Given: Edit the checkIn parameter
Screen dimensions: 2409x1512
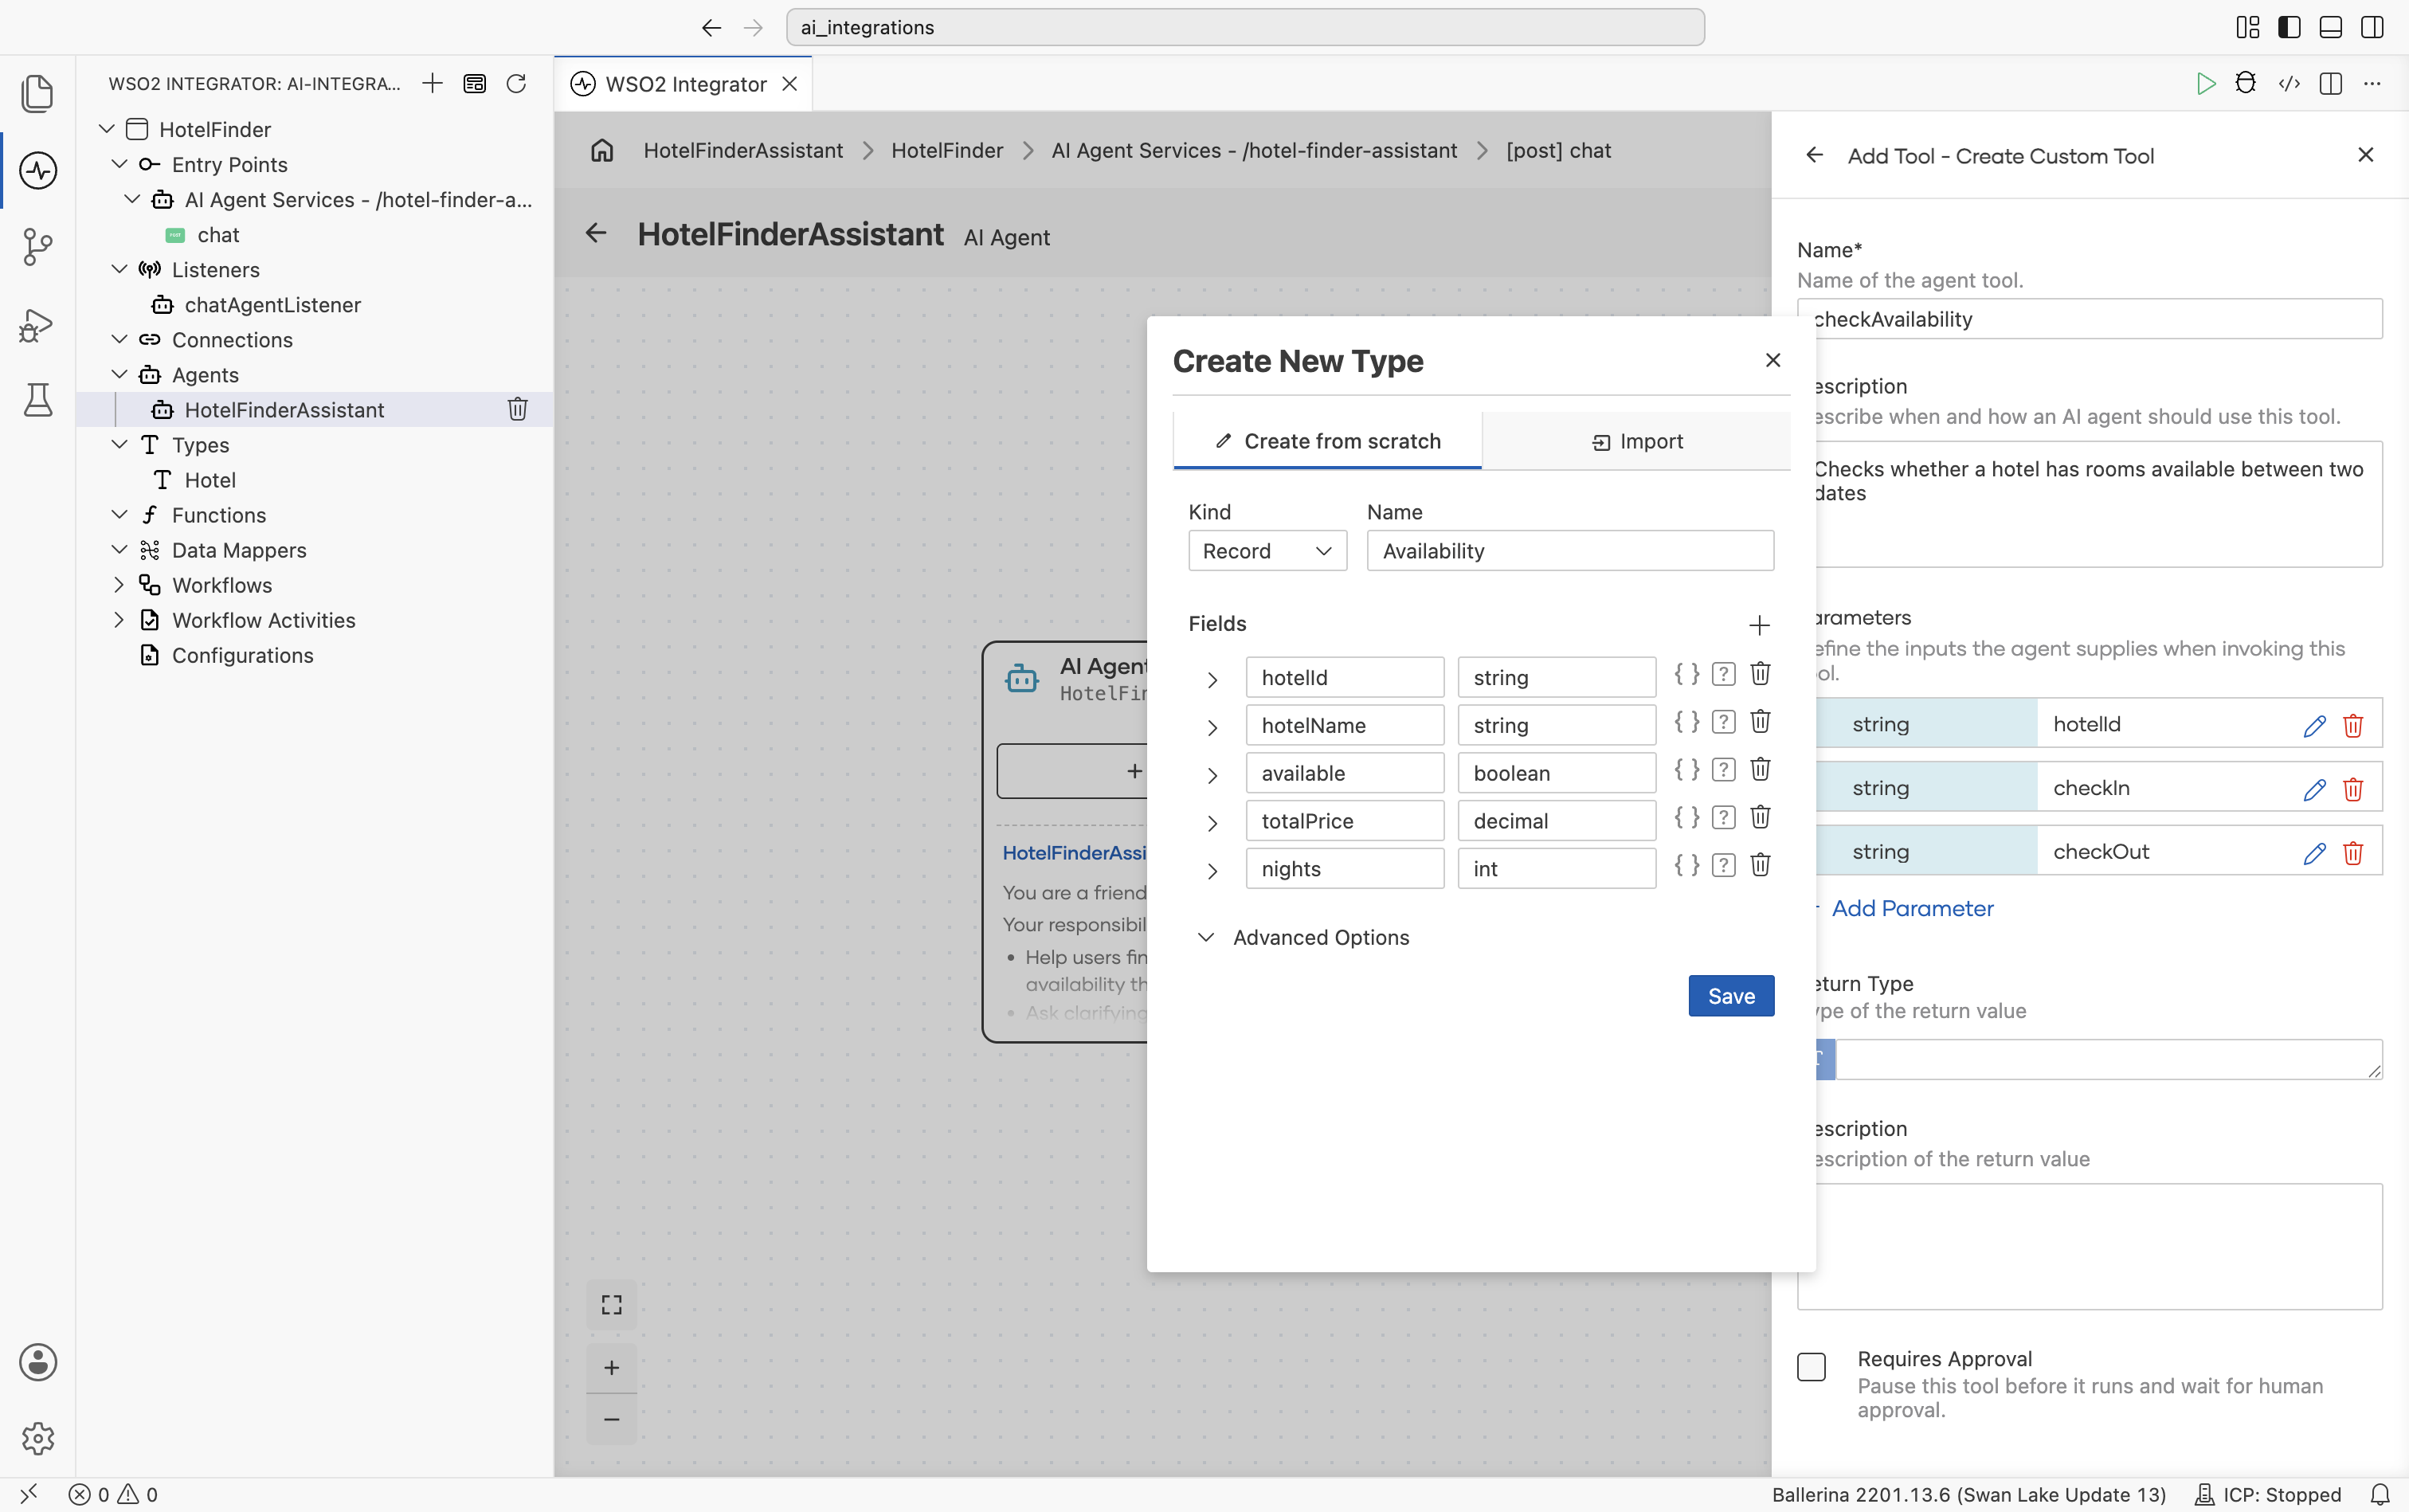Looking at the screenshot, I should tap(2314, 789).
